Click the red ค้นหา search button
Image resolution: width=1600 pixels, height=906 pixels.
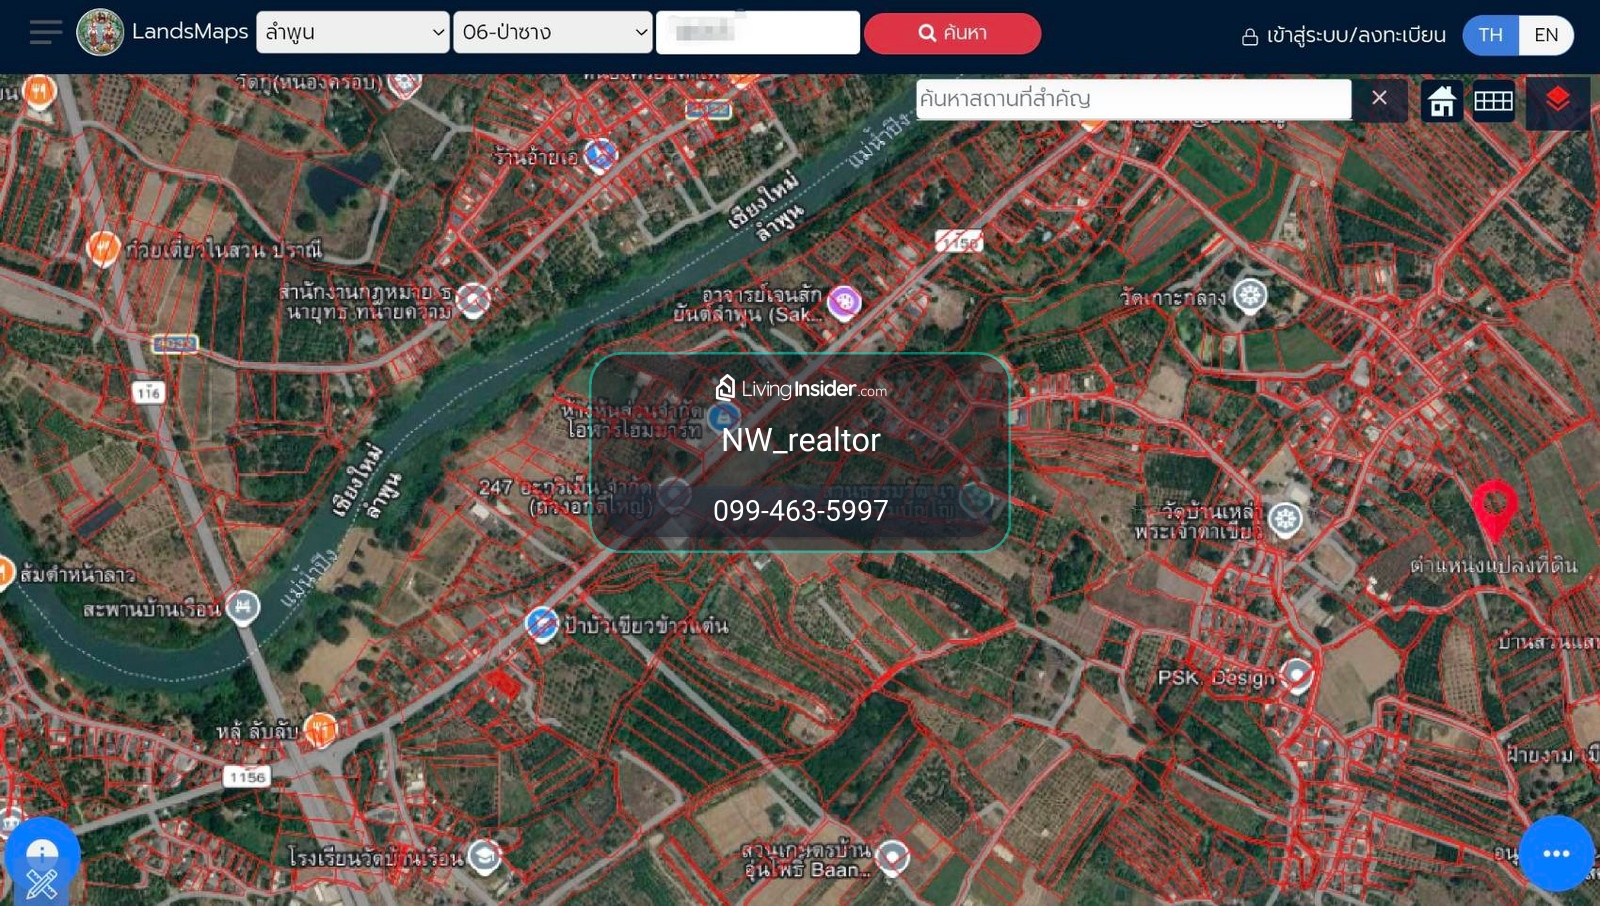point(952,33)
